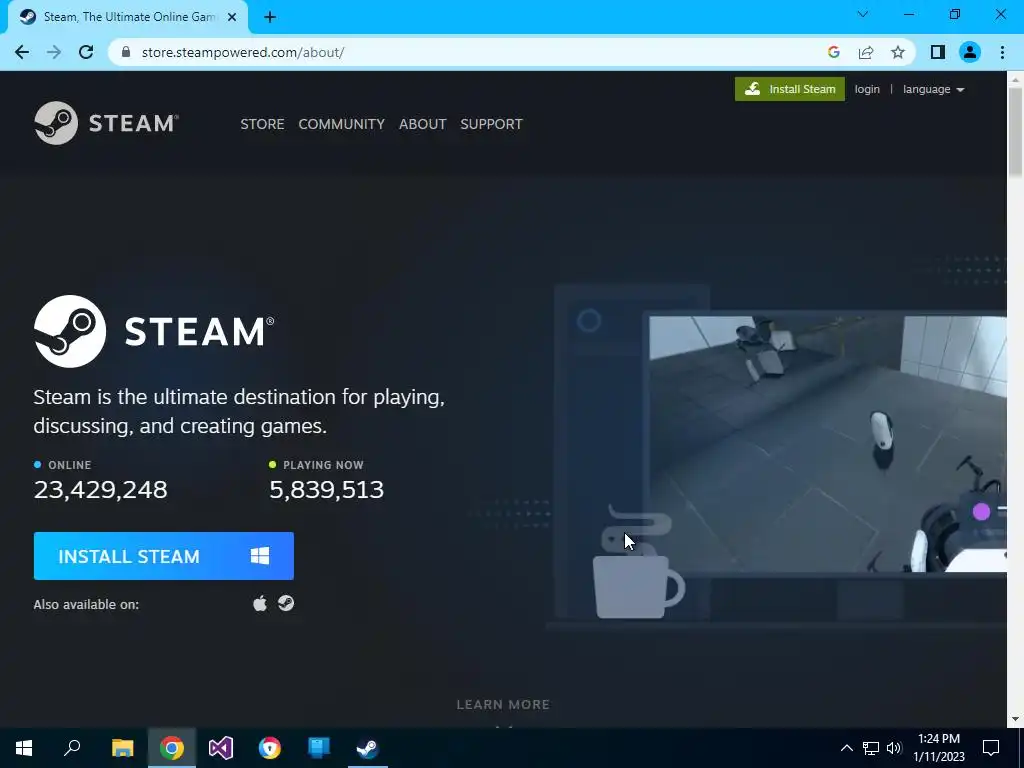This screenshot has height=768, width=1024.
Task: Click the ONLINE count 23,429,248
Action: coord(101,490)
